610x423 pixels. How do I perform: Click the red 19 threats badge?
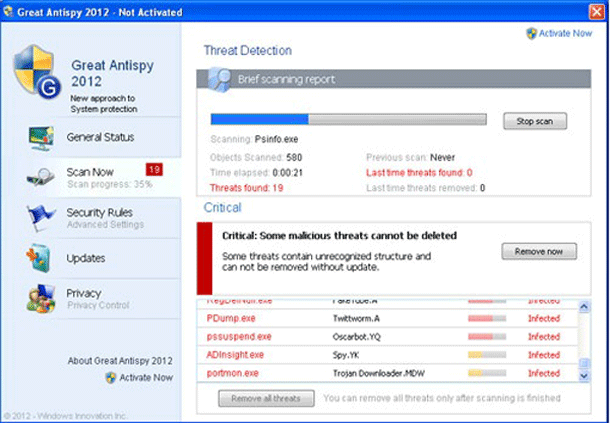154,169
